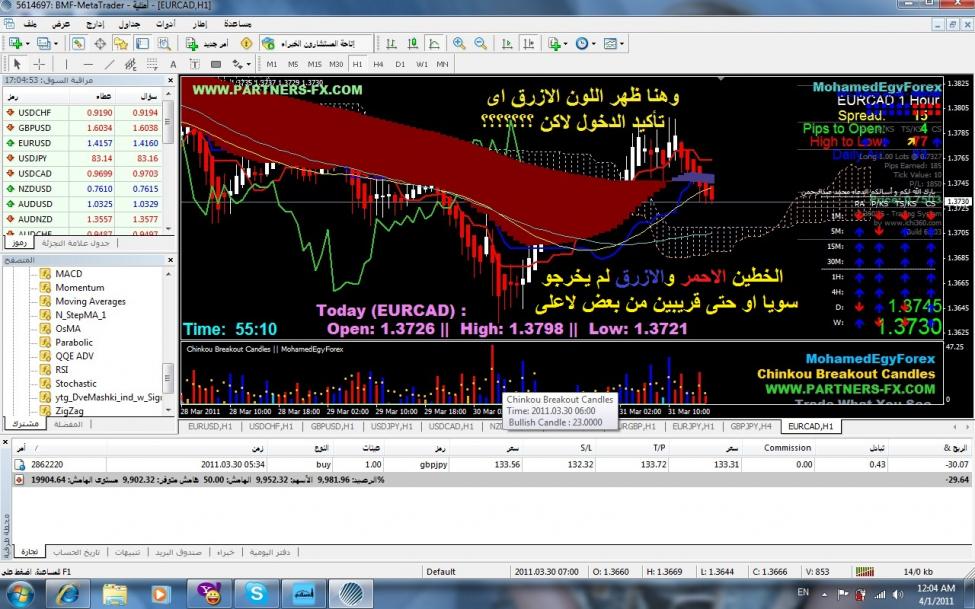Click the yellow MetaEditor diamond icon
The image size is (975, 609).
(246, 44)
